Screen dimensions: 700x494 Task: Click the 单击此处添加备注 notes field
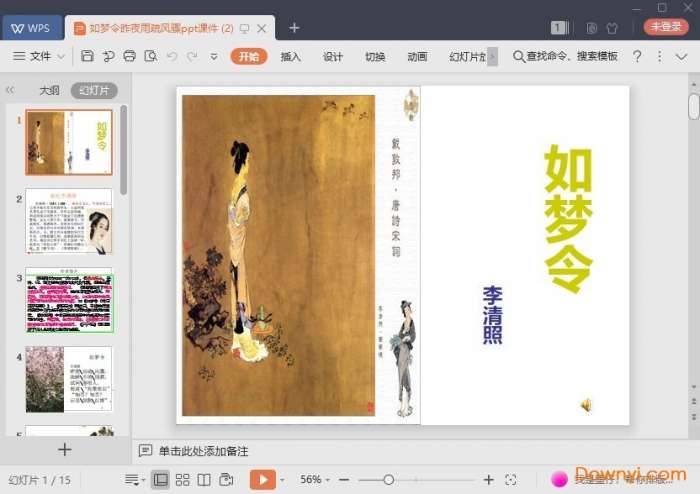coord(203,451)
